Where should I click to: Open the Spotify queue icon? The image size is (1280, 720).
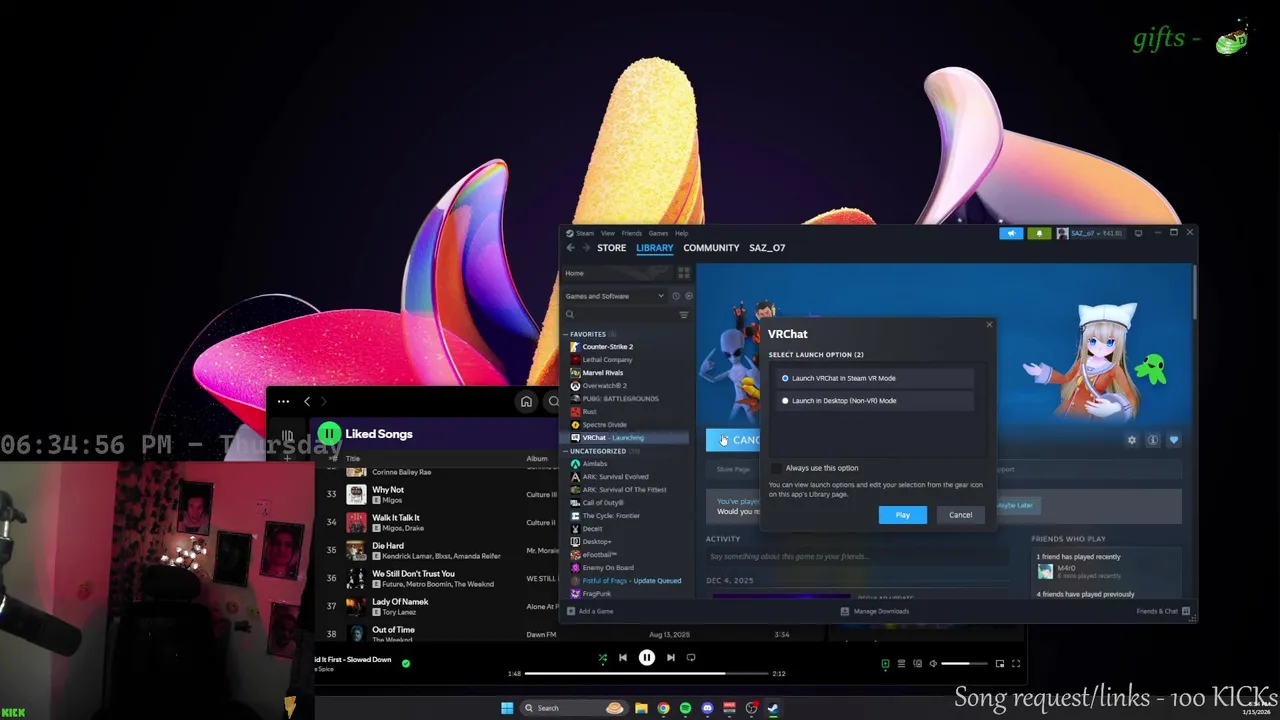901,664
